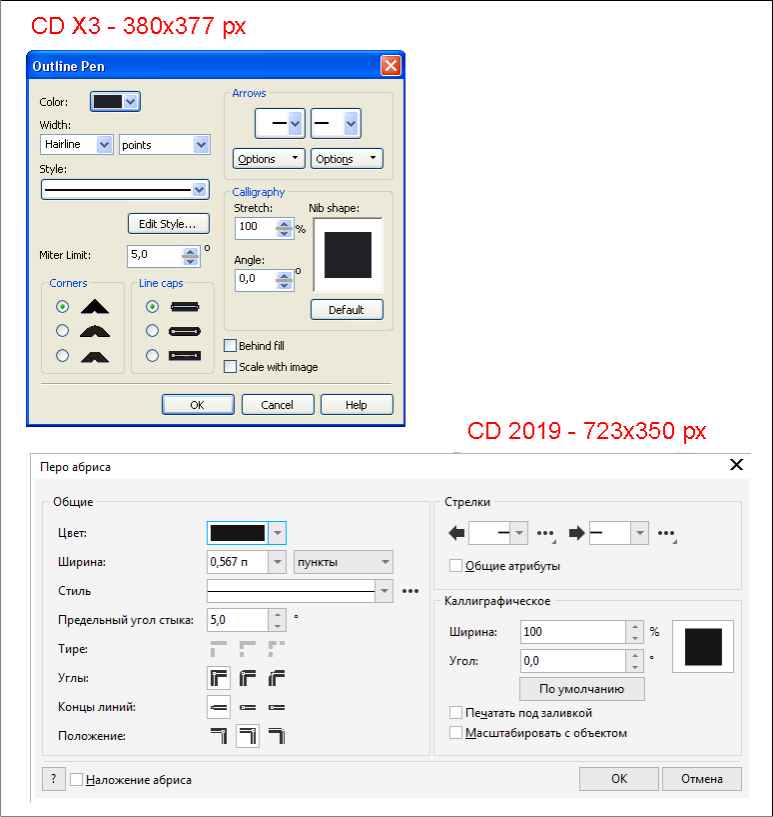This screenshot has height=817, width=773.
Task: Click the По умолчанию button
Action: tap(582, 689)
